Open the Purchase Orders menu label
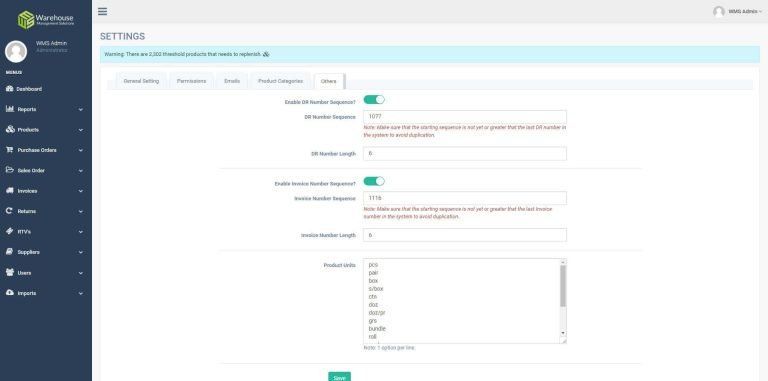The width and height of the screenshot is (768, 381). tap(37, 150)
